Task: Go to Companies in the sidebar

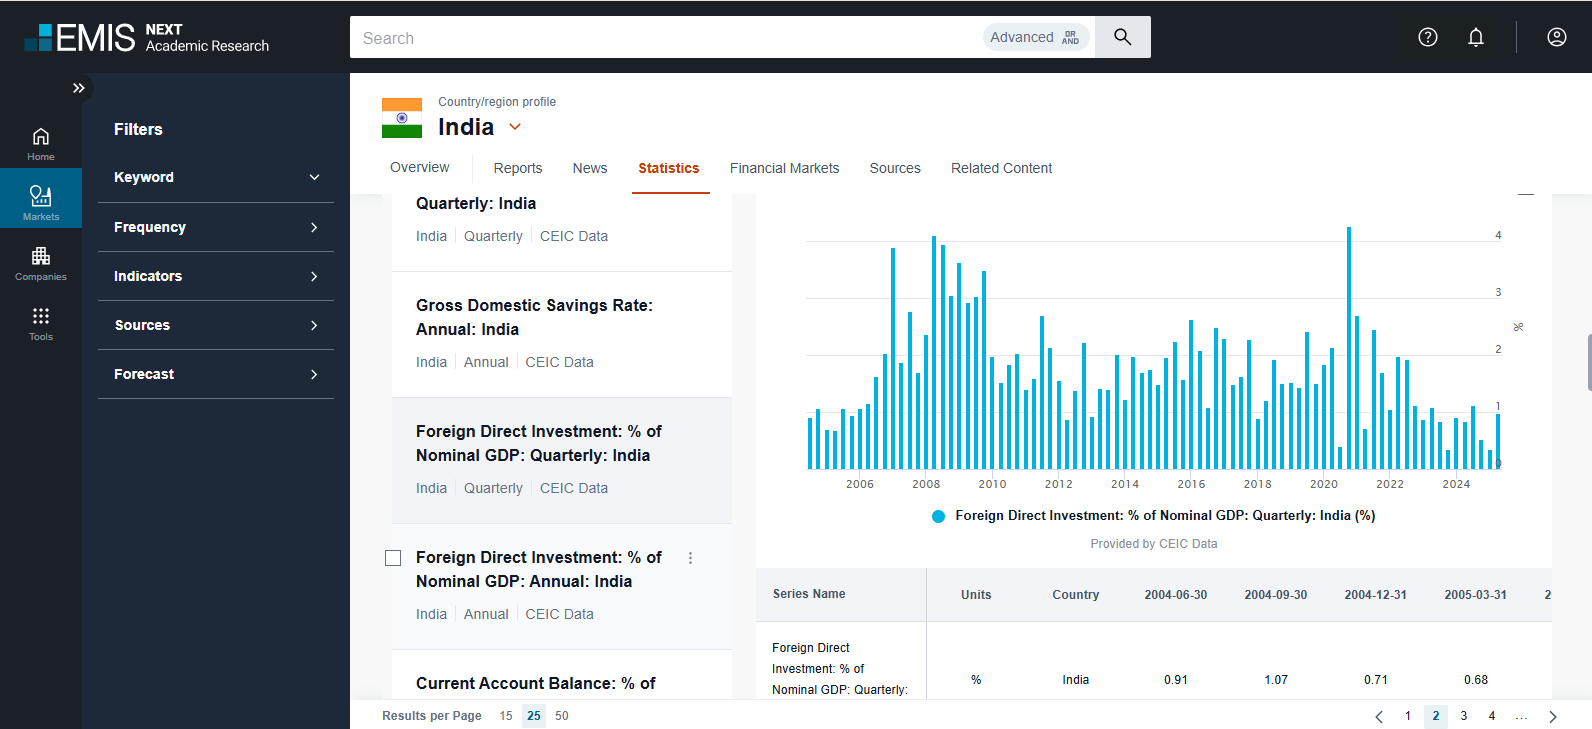Action: pos(40,262)
